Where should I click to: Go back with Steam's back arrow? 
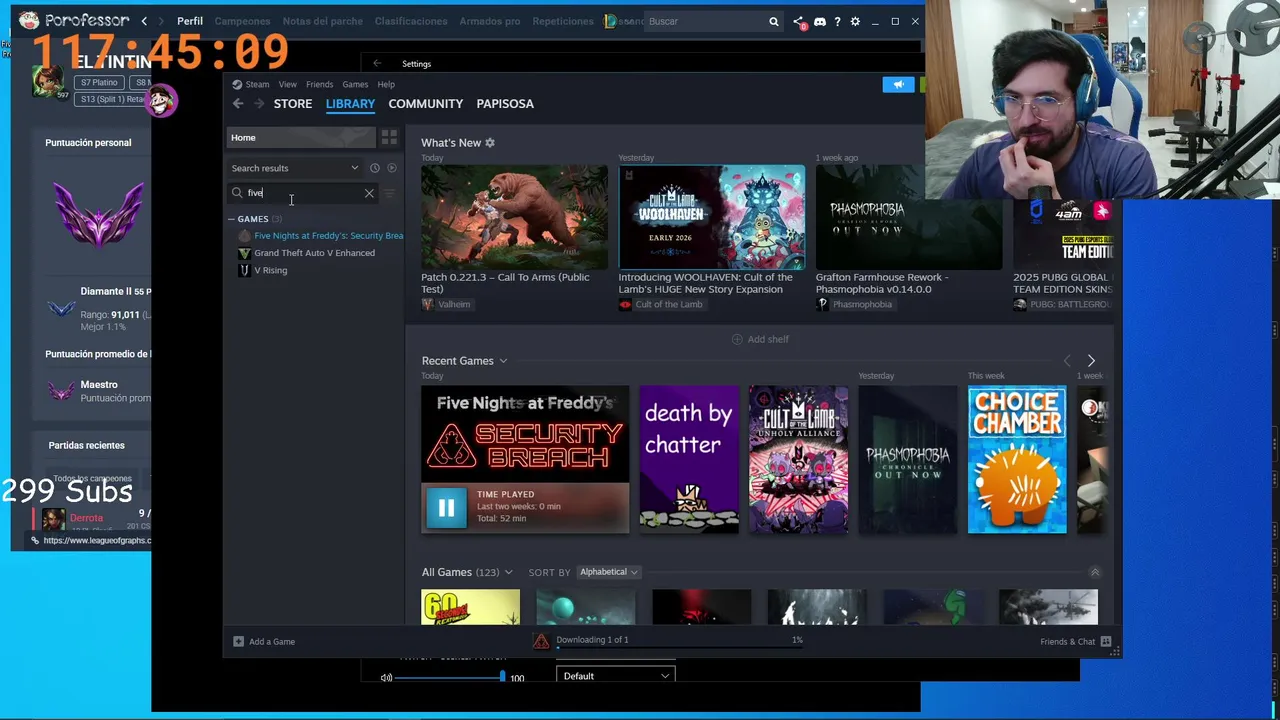coord(238,104)
